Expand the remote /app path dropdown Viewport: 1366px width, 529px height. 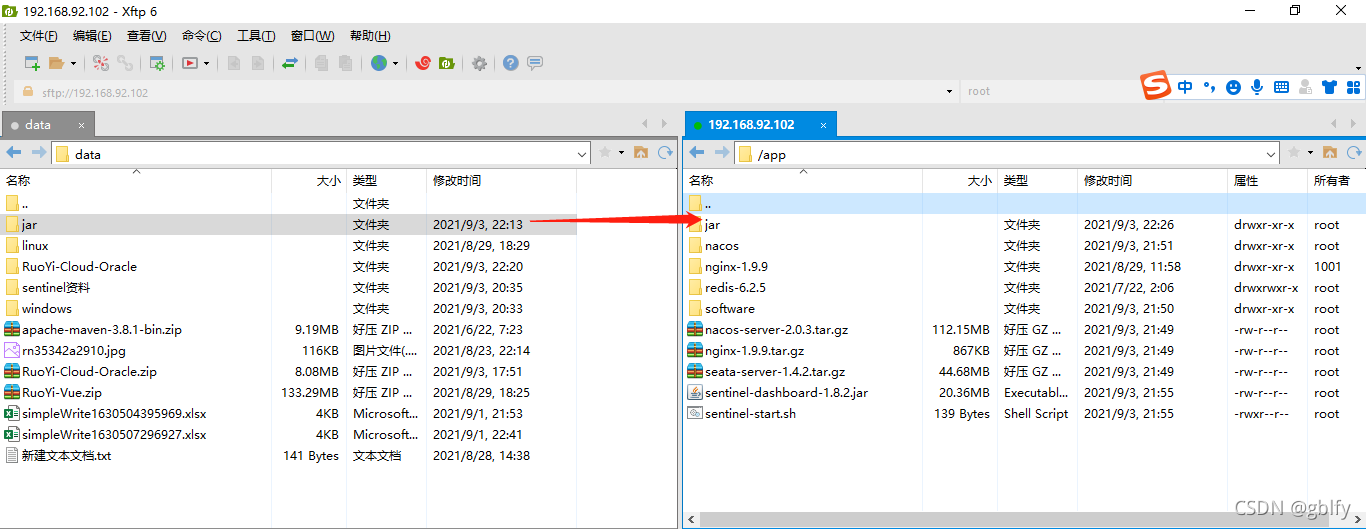1272,154
